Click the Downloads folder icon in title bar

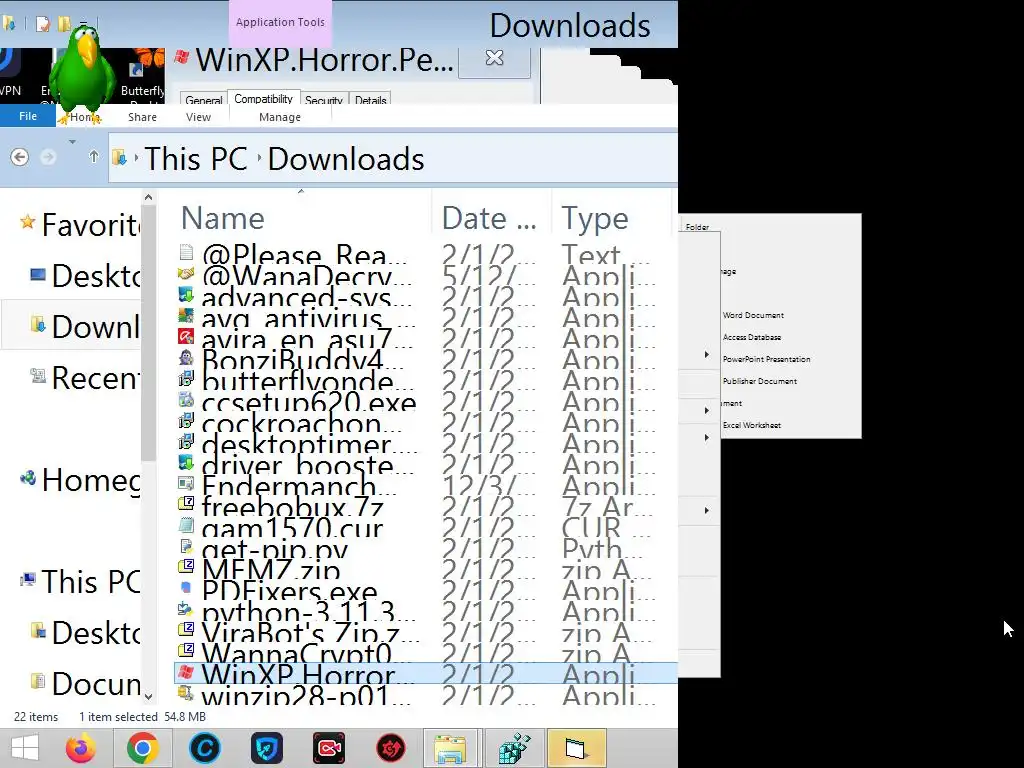8,24
